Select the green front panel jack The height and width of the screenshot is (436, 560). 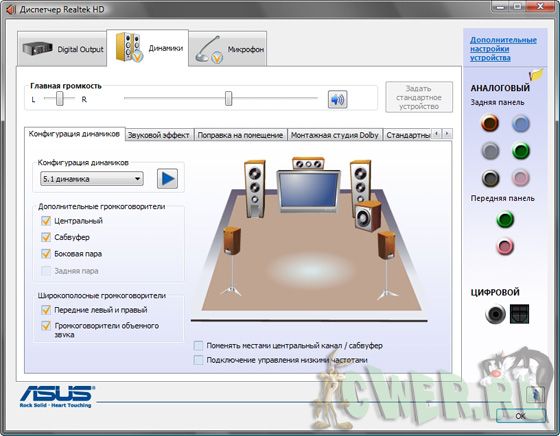505,219
